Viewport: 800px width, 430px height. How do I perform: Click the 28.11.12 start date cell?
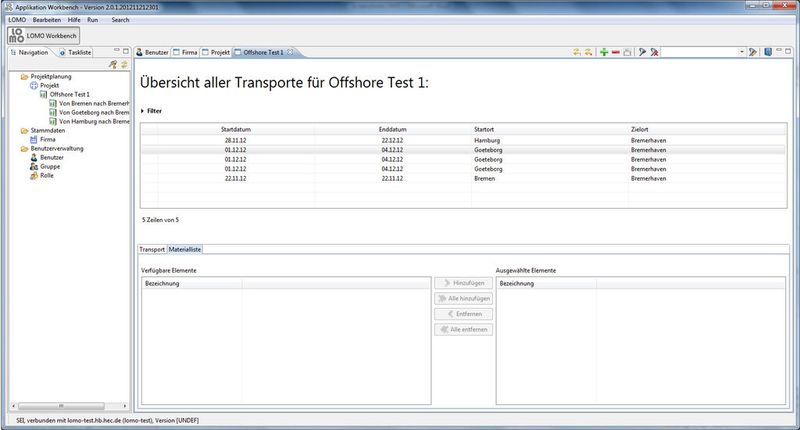click(x=236, y=140)
